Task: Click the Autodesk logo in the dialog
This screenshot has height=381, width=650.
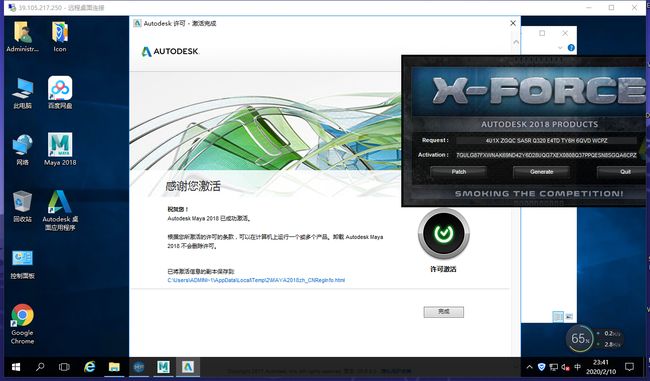Action: pos(170,51)
